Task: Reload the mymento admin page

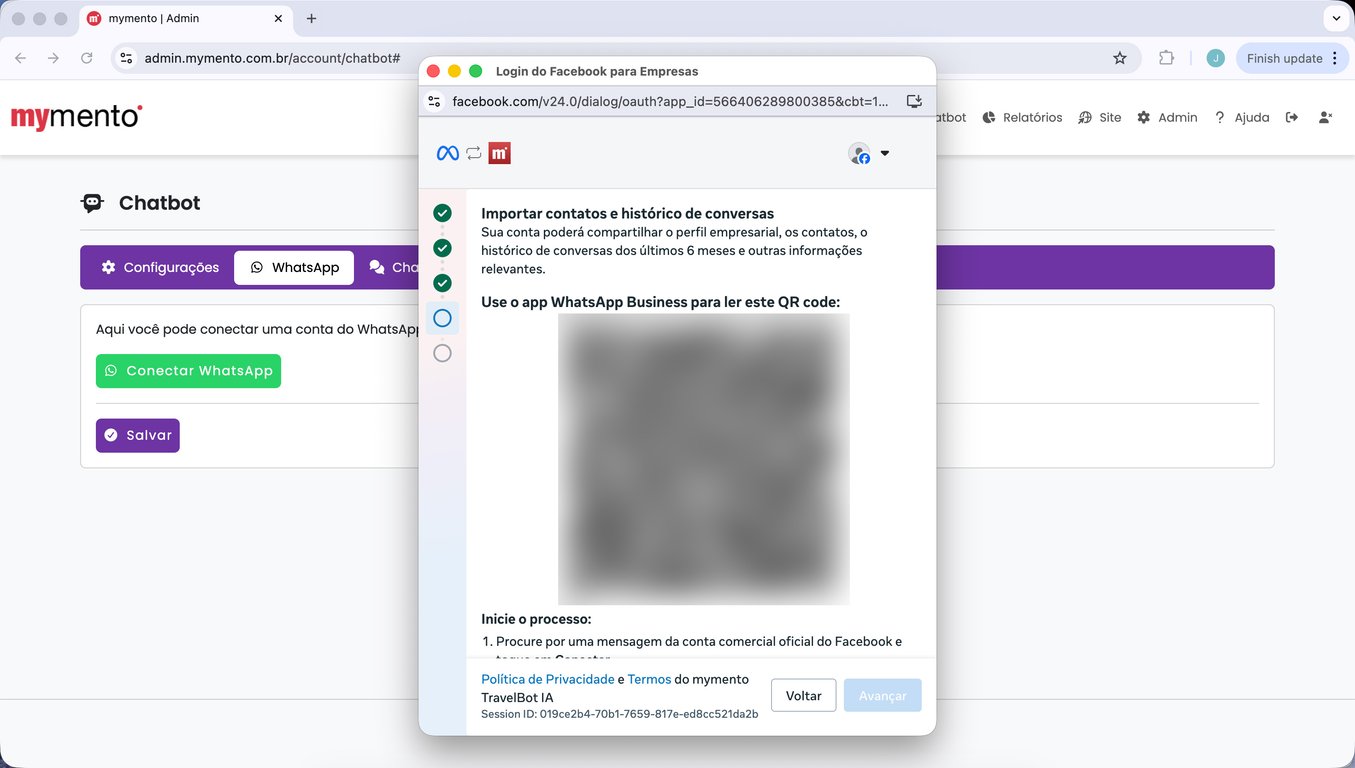Action: coord(86,58)
